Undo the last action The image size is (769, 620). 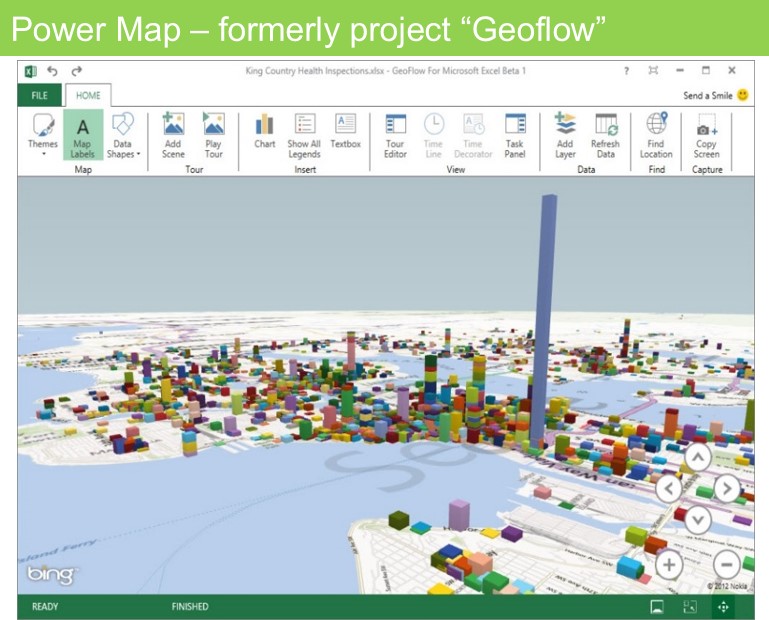click(x=52, y=71)
